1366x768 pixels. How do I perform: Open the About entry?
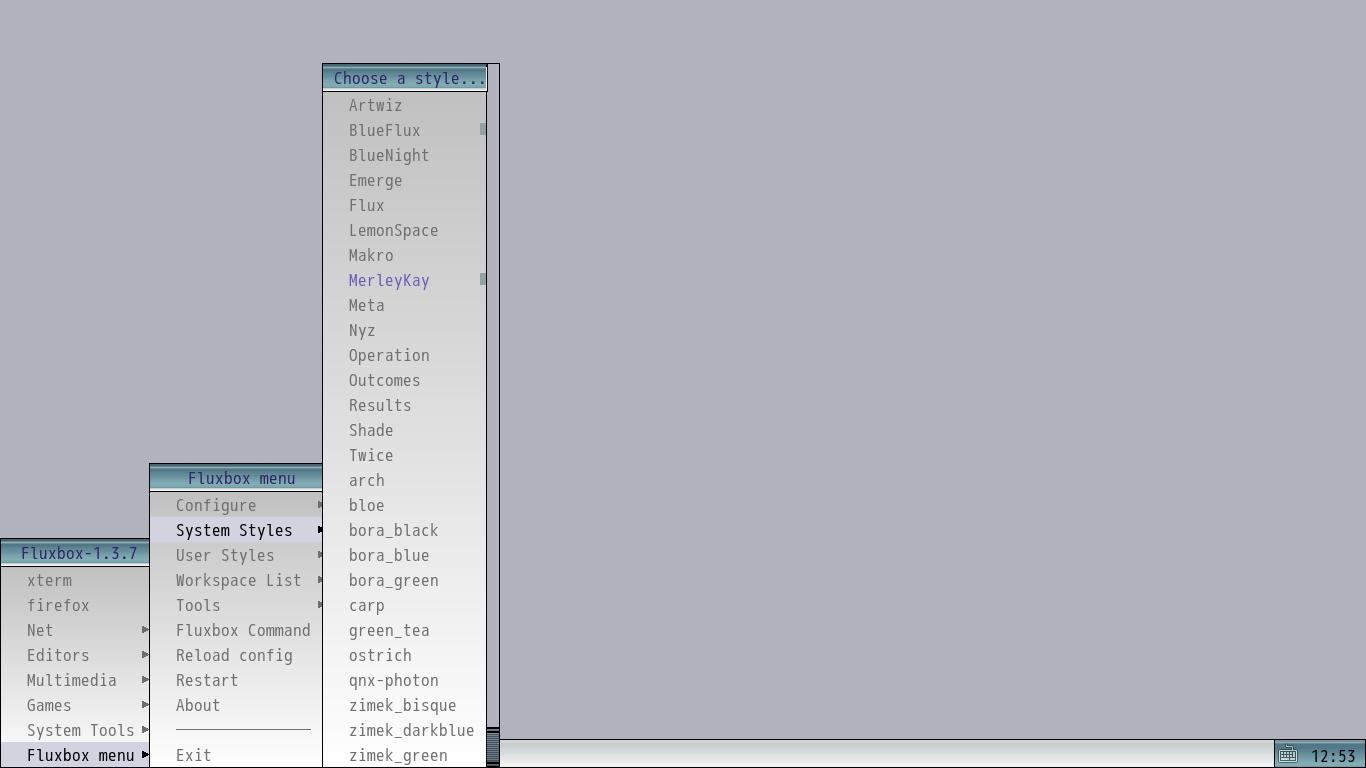[236, 705]
